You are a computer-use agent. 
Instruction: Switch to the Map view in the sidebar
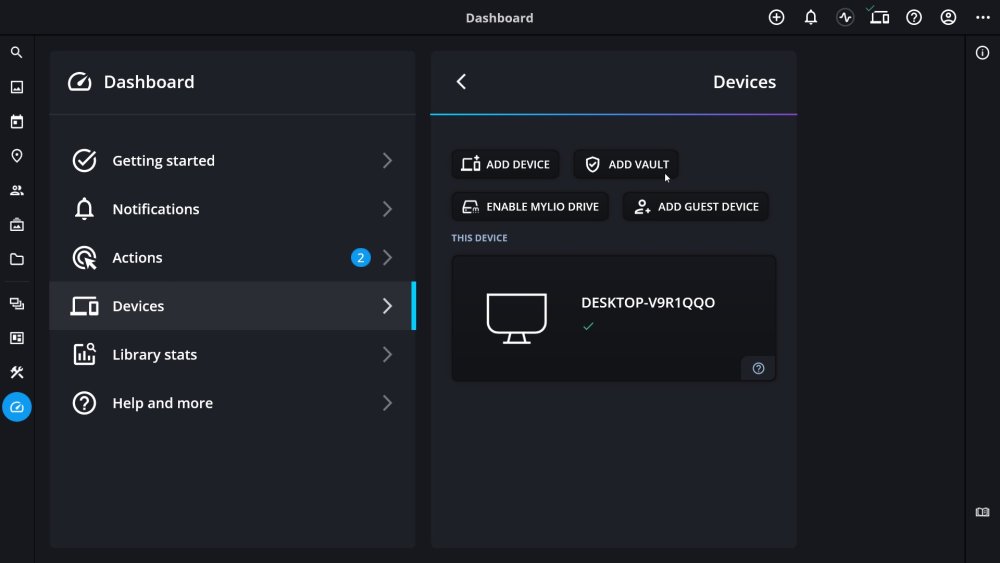point(16,156)
